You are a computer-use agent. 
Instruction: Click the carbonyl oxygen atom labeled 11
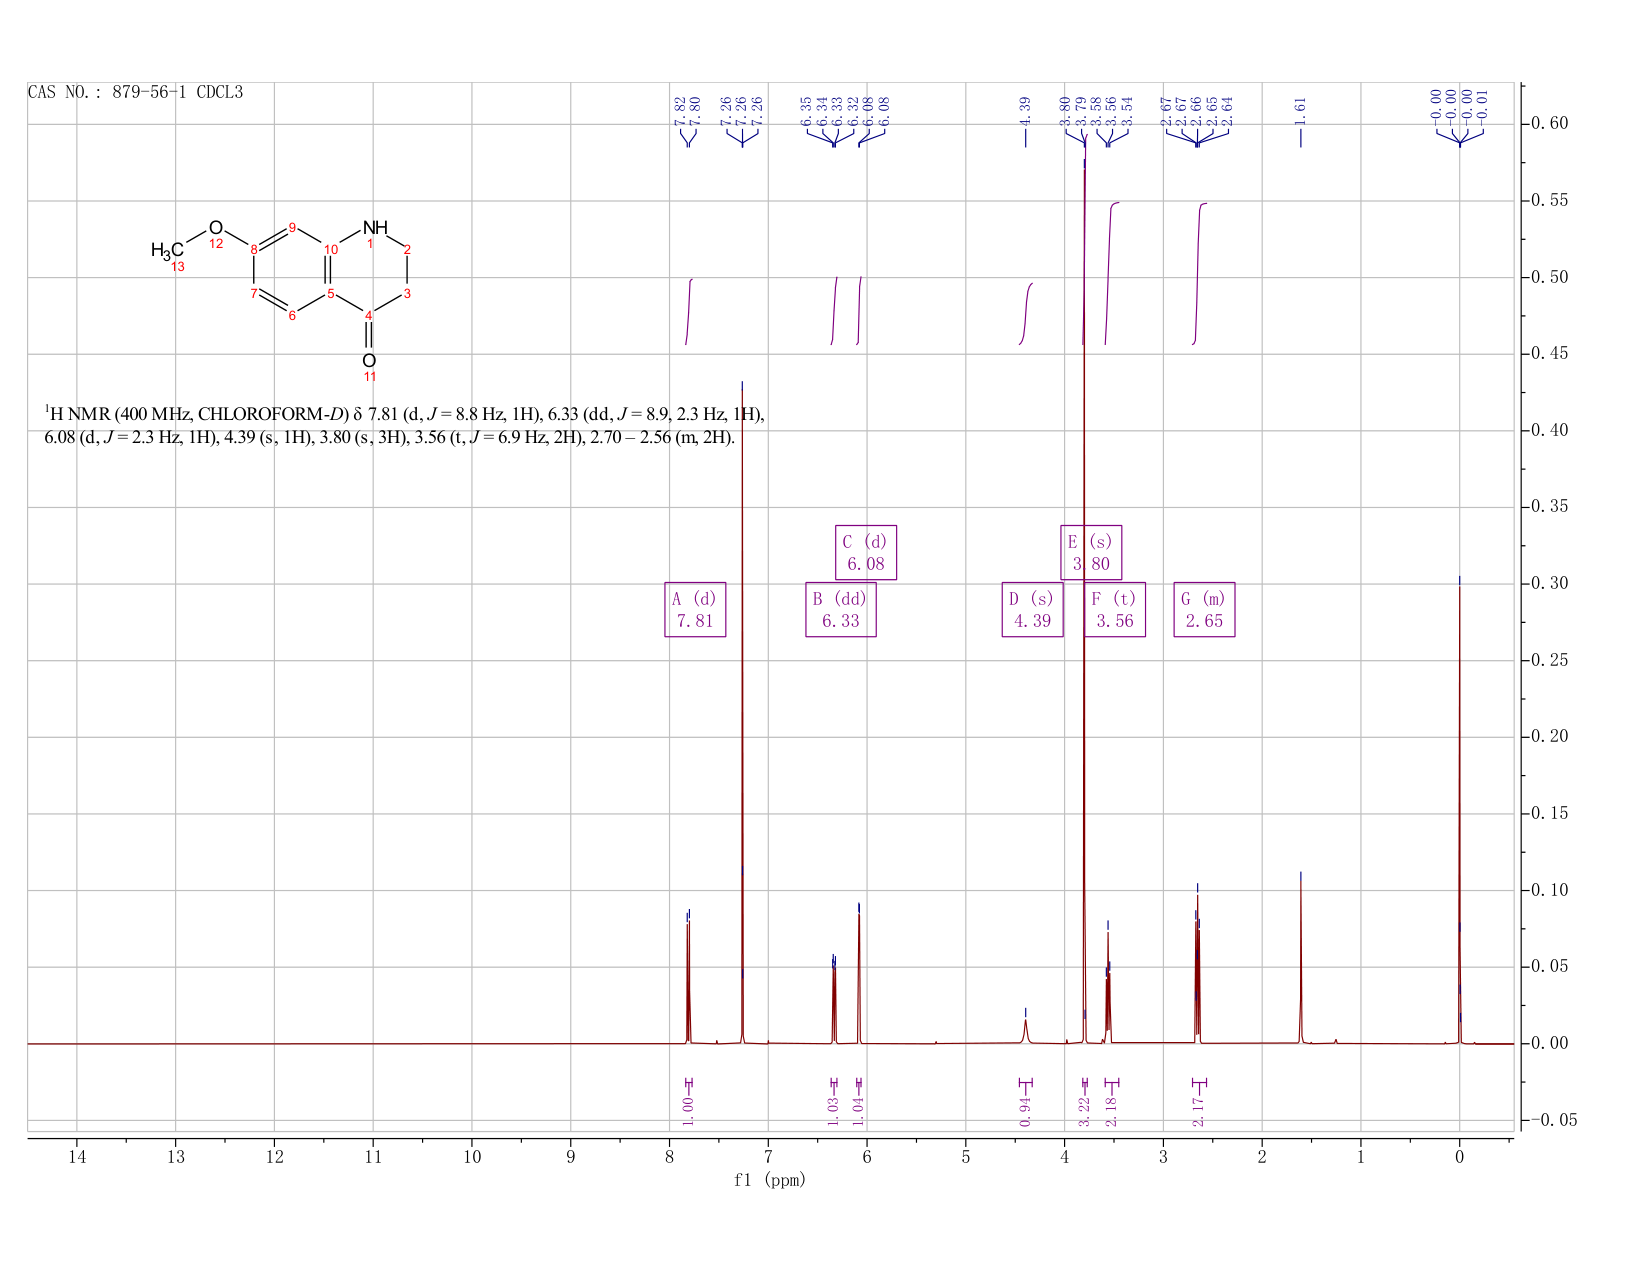[369, 360]
